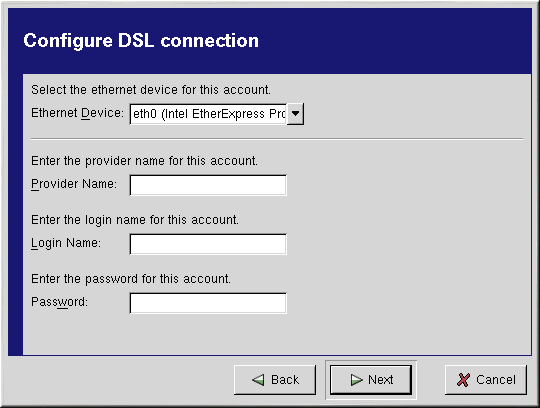This screenshot has height=408, width=540.
Task: Click the Password label
Action: 59,302
